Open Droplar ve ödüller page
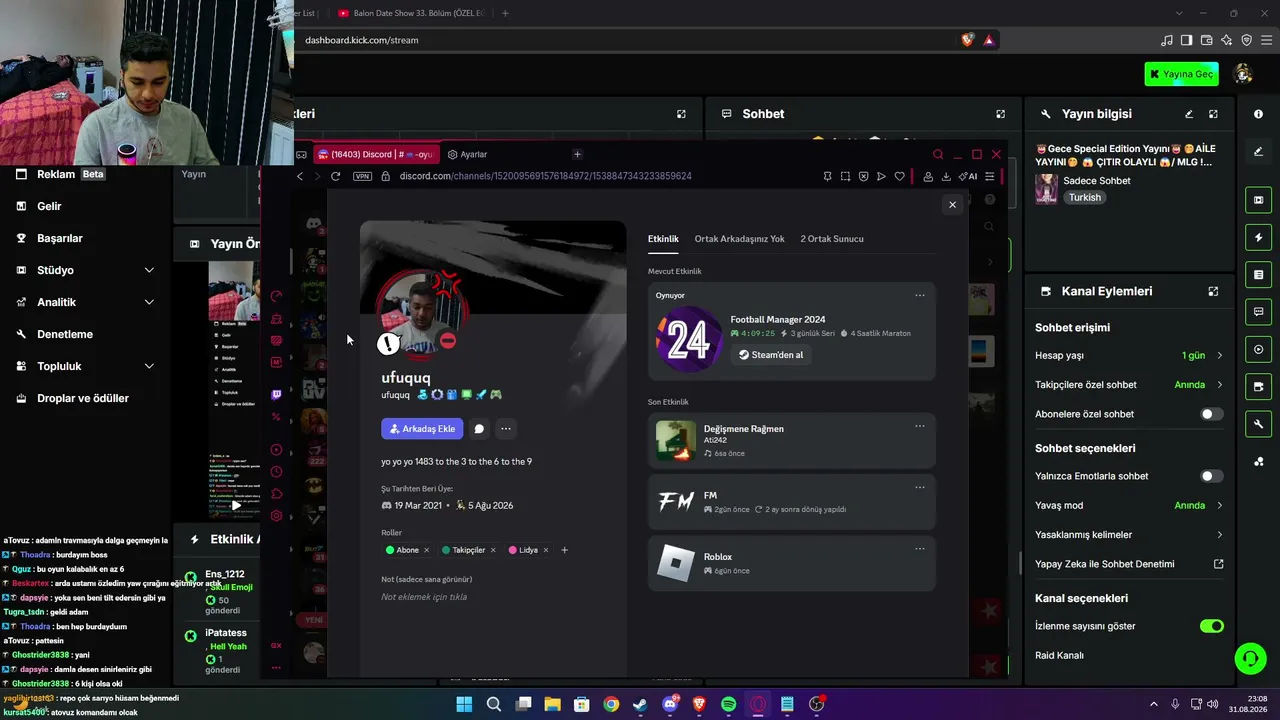The height and width of the screenshot is (720, 1280). coord(83,398)
